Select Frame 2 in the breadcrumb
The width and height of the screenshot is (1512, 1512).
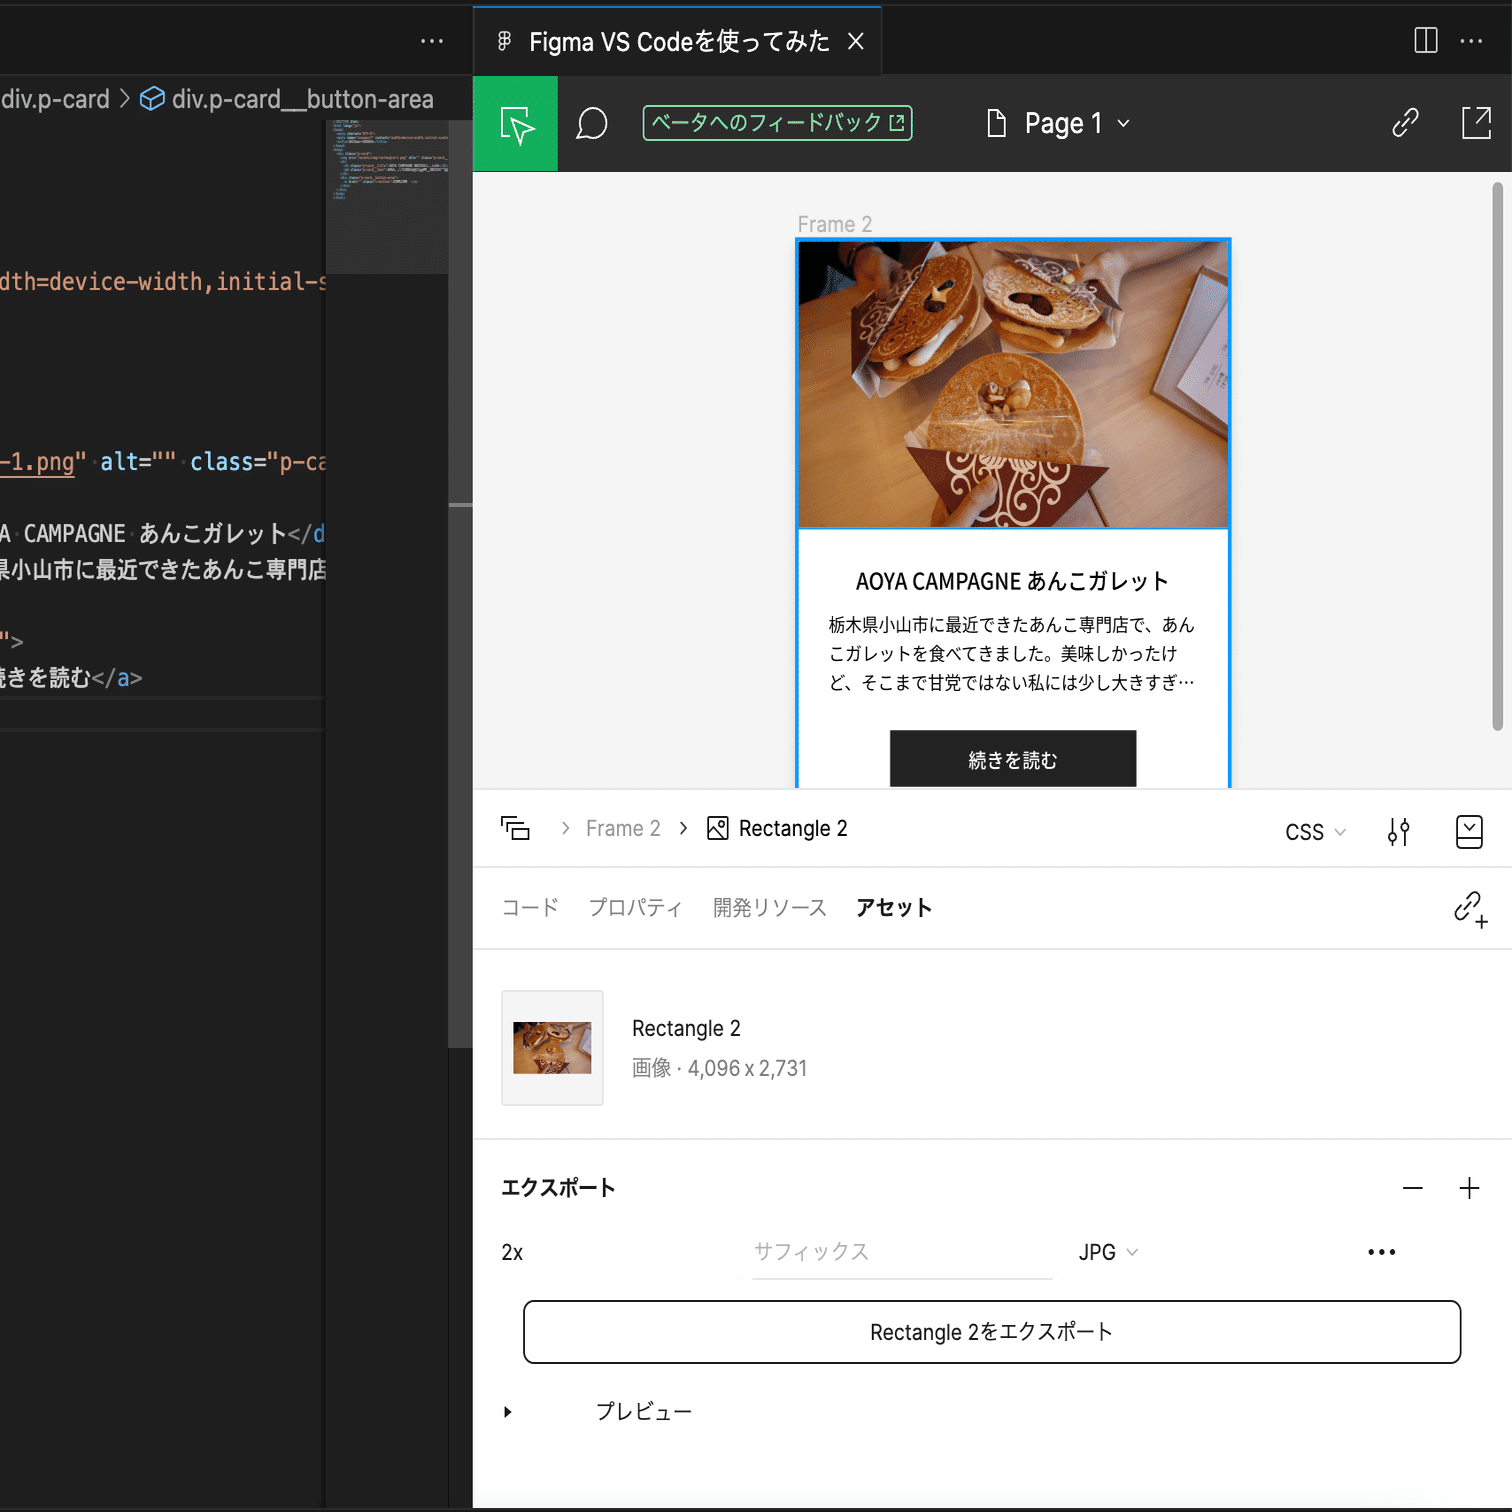623,829
